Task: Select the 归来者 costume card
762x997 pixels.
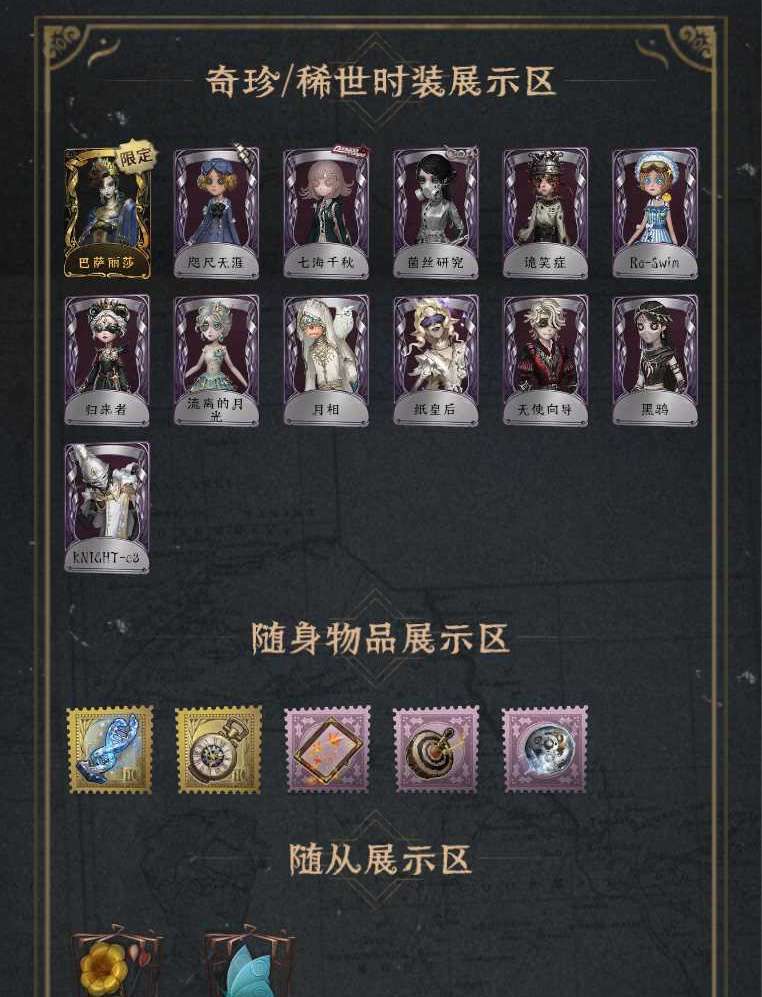Action: tap(107, 361)
